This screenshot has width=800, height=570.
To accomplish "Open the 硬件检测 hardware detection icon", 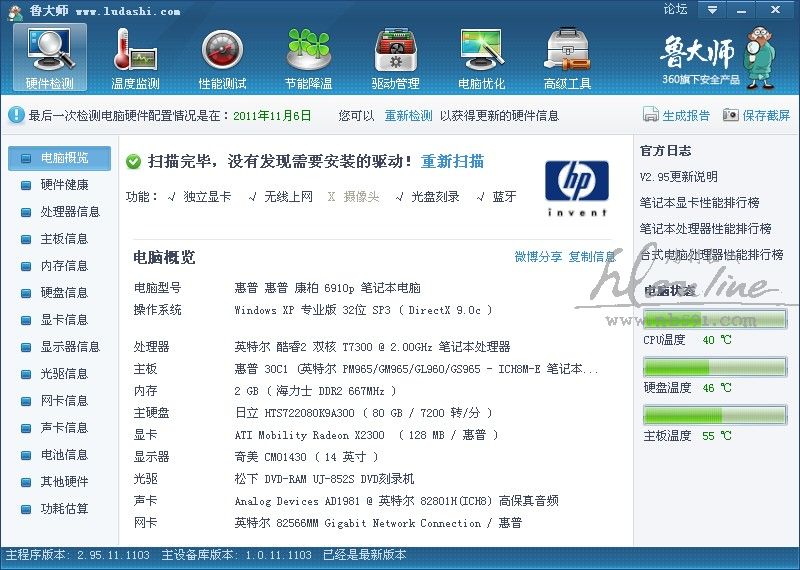I will coord(50,57).
